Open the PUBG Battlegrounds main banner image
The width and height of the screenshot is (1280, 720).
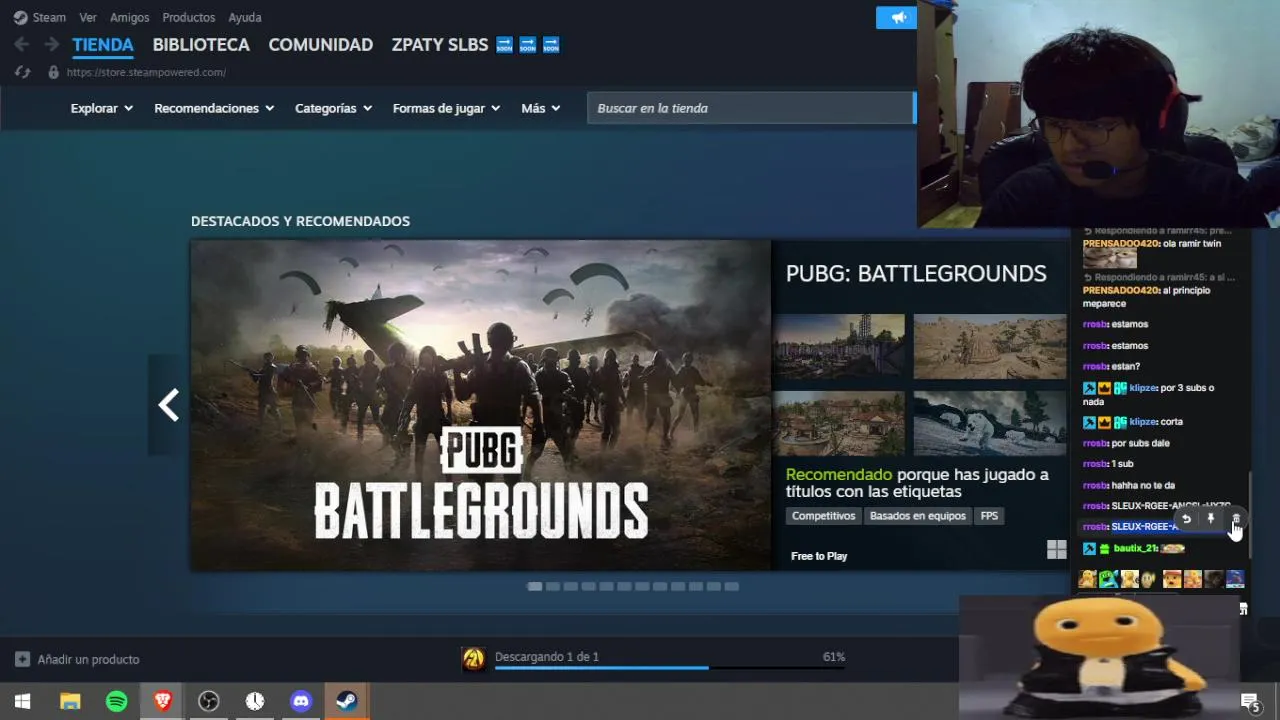(481, 405)
